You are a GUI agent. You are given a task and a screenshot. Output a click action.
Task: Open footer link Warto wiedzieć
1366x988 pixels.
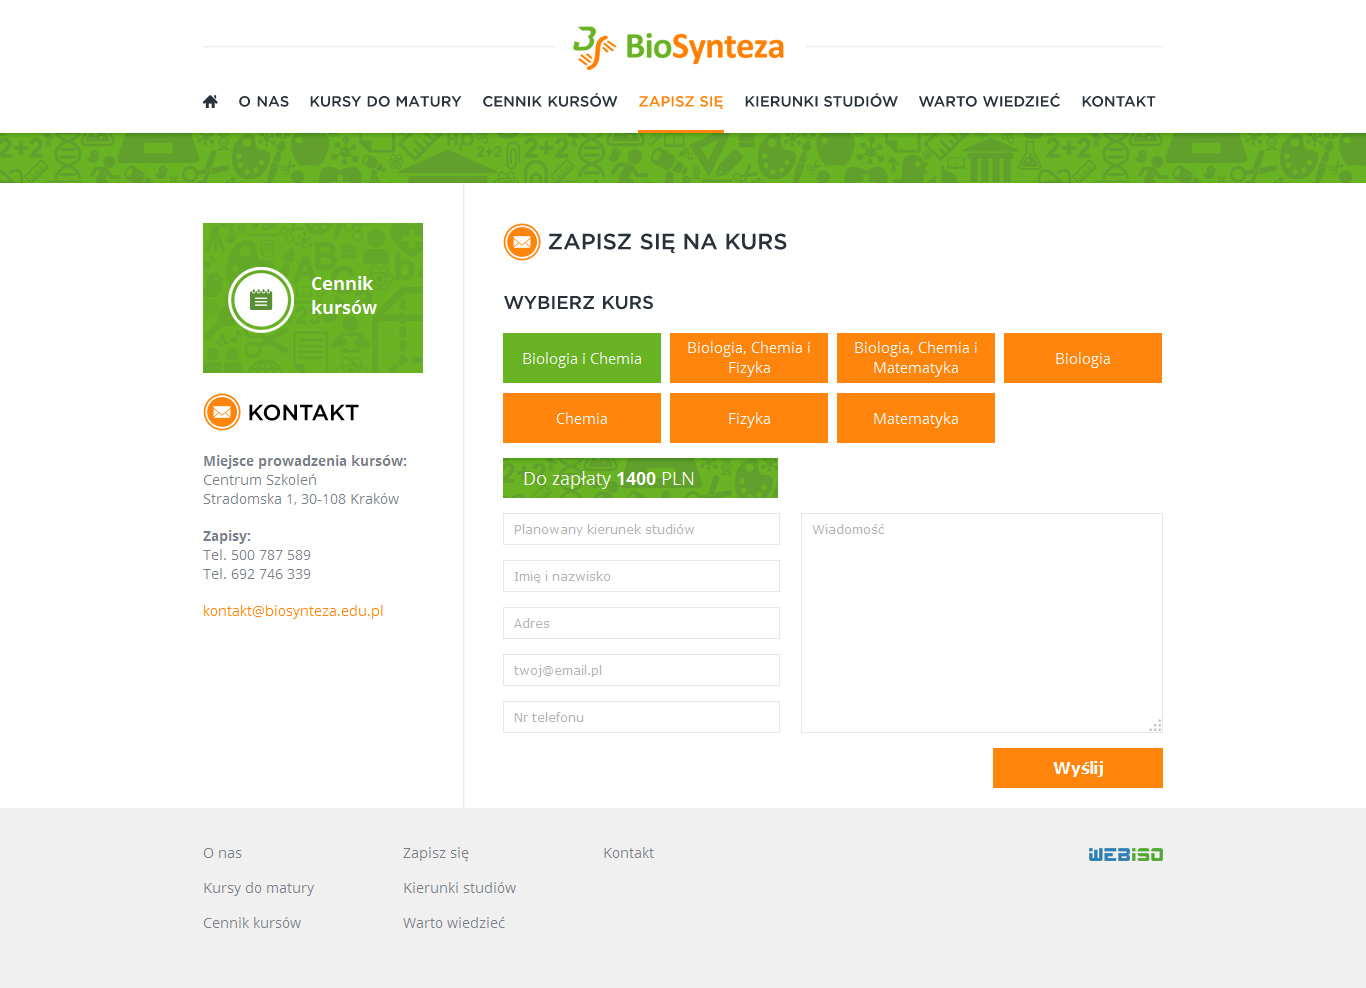454,923
